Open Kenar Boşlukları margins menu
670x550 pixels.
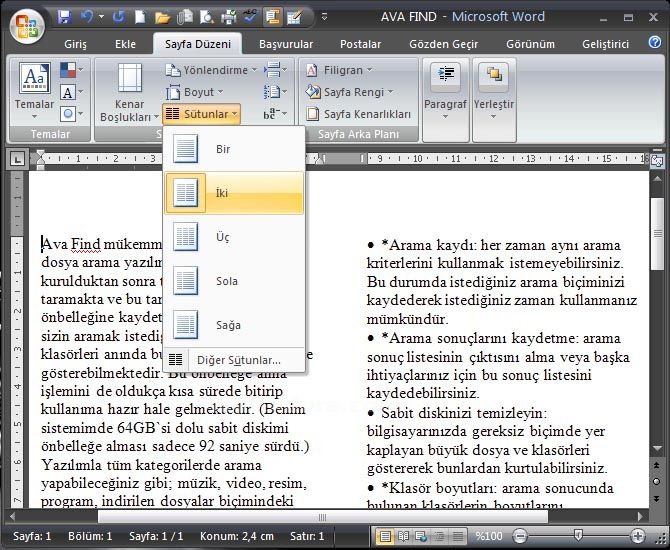tap(129, 93)
